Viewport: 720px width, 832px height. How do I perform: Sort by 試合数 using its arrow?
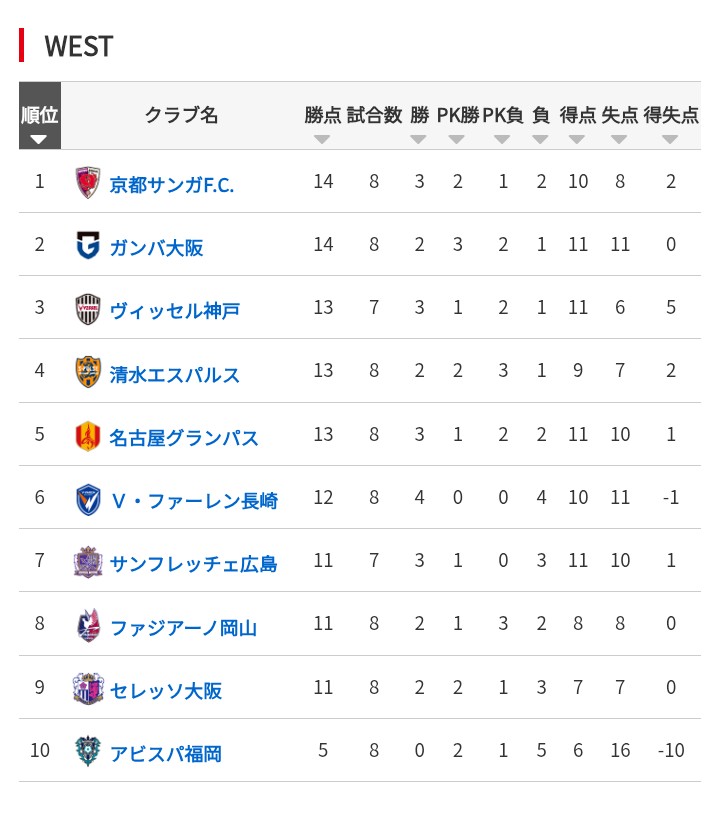tap(374, 139)
